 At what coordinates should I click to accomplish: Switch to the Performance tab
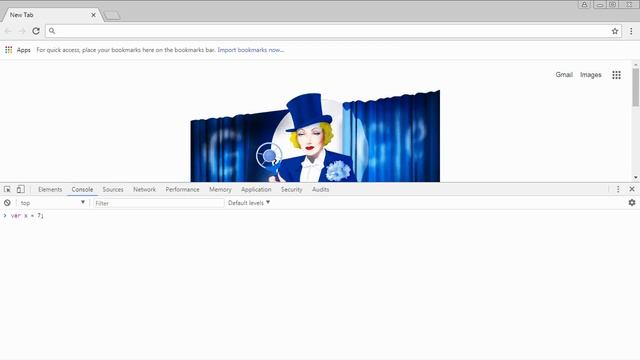point(182,189)
